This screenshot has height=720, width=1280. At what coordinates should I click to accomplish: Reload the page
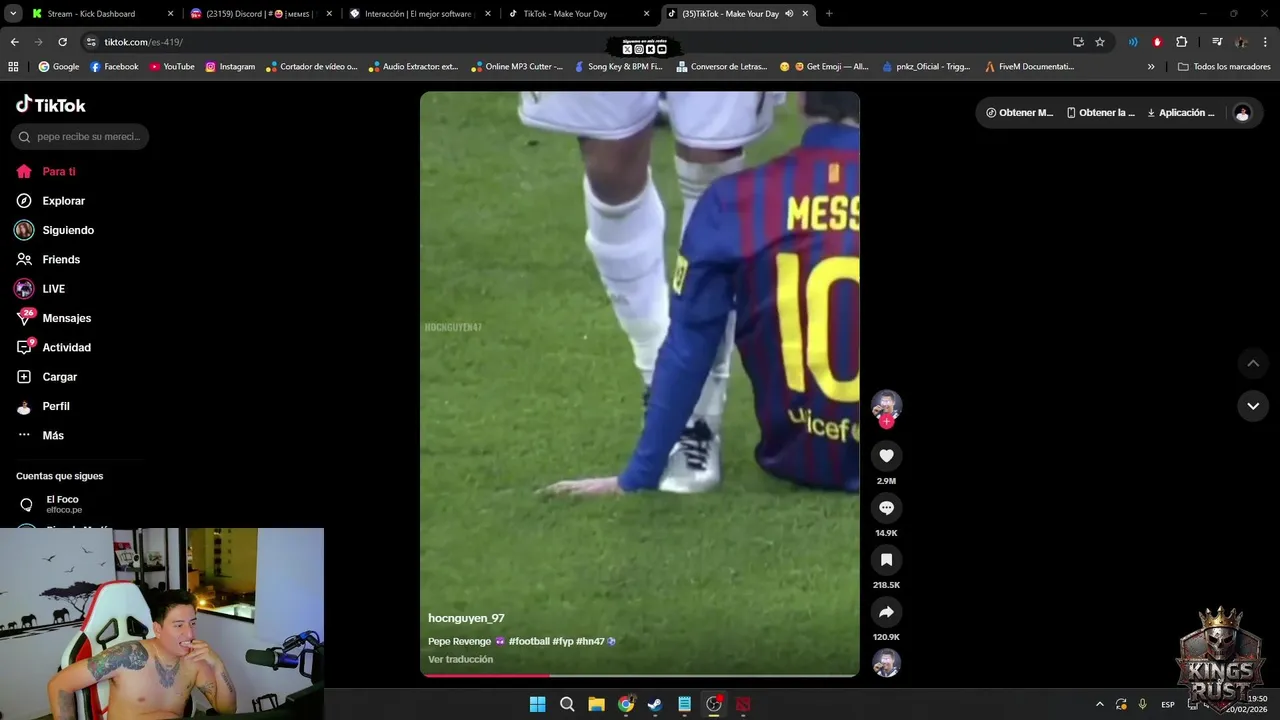[x=62, y=42]
